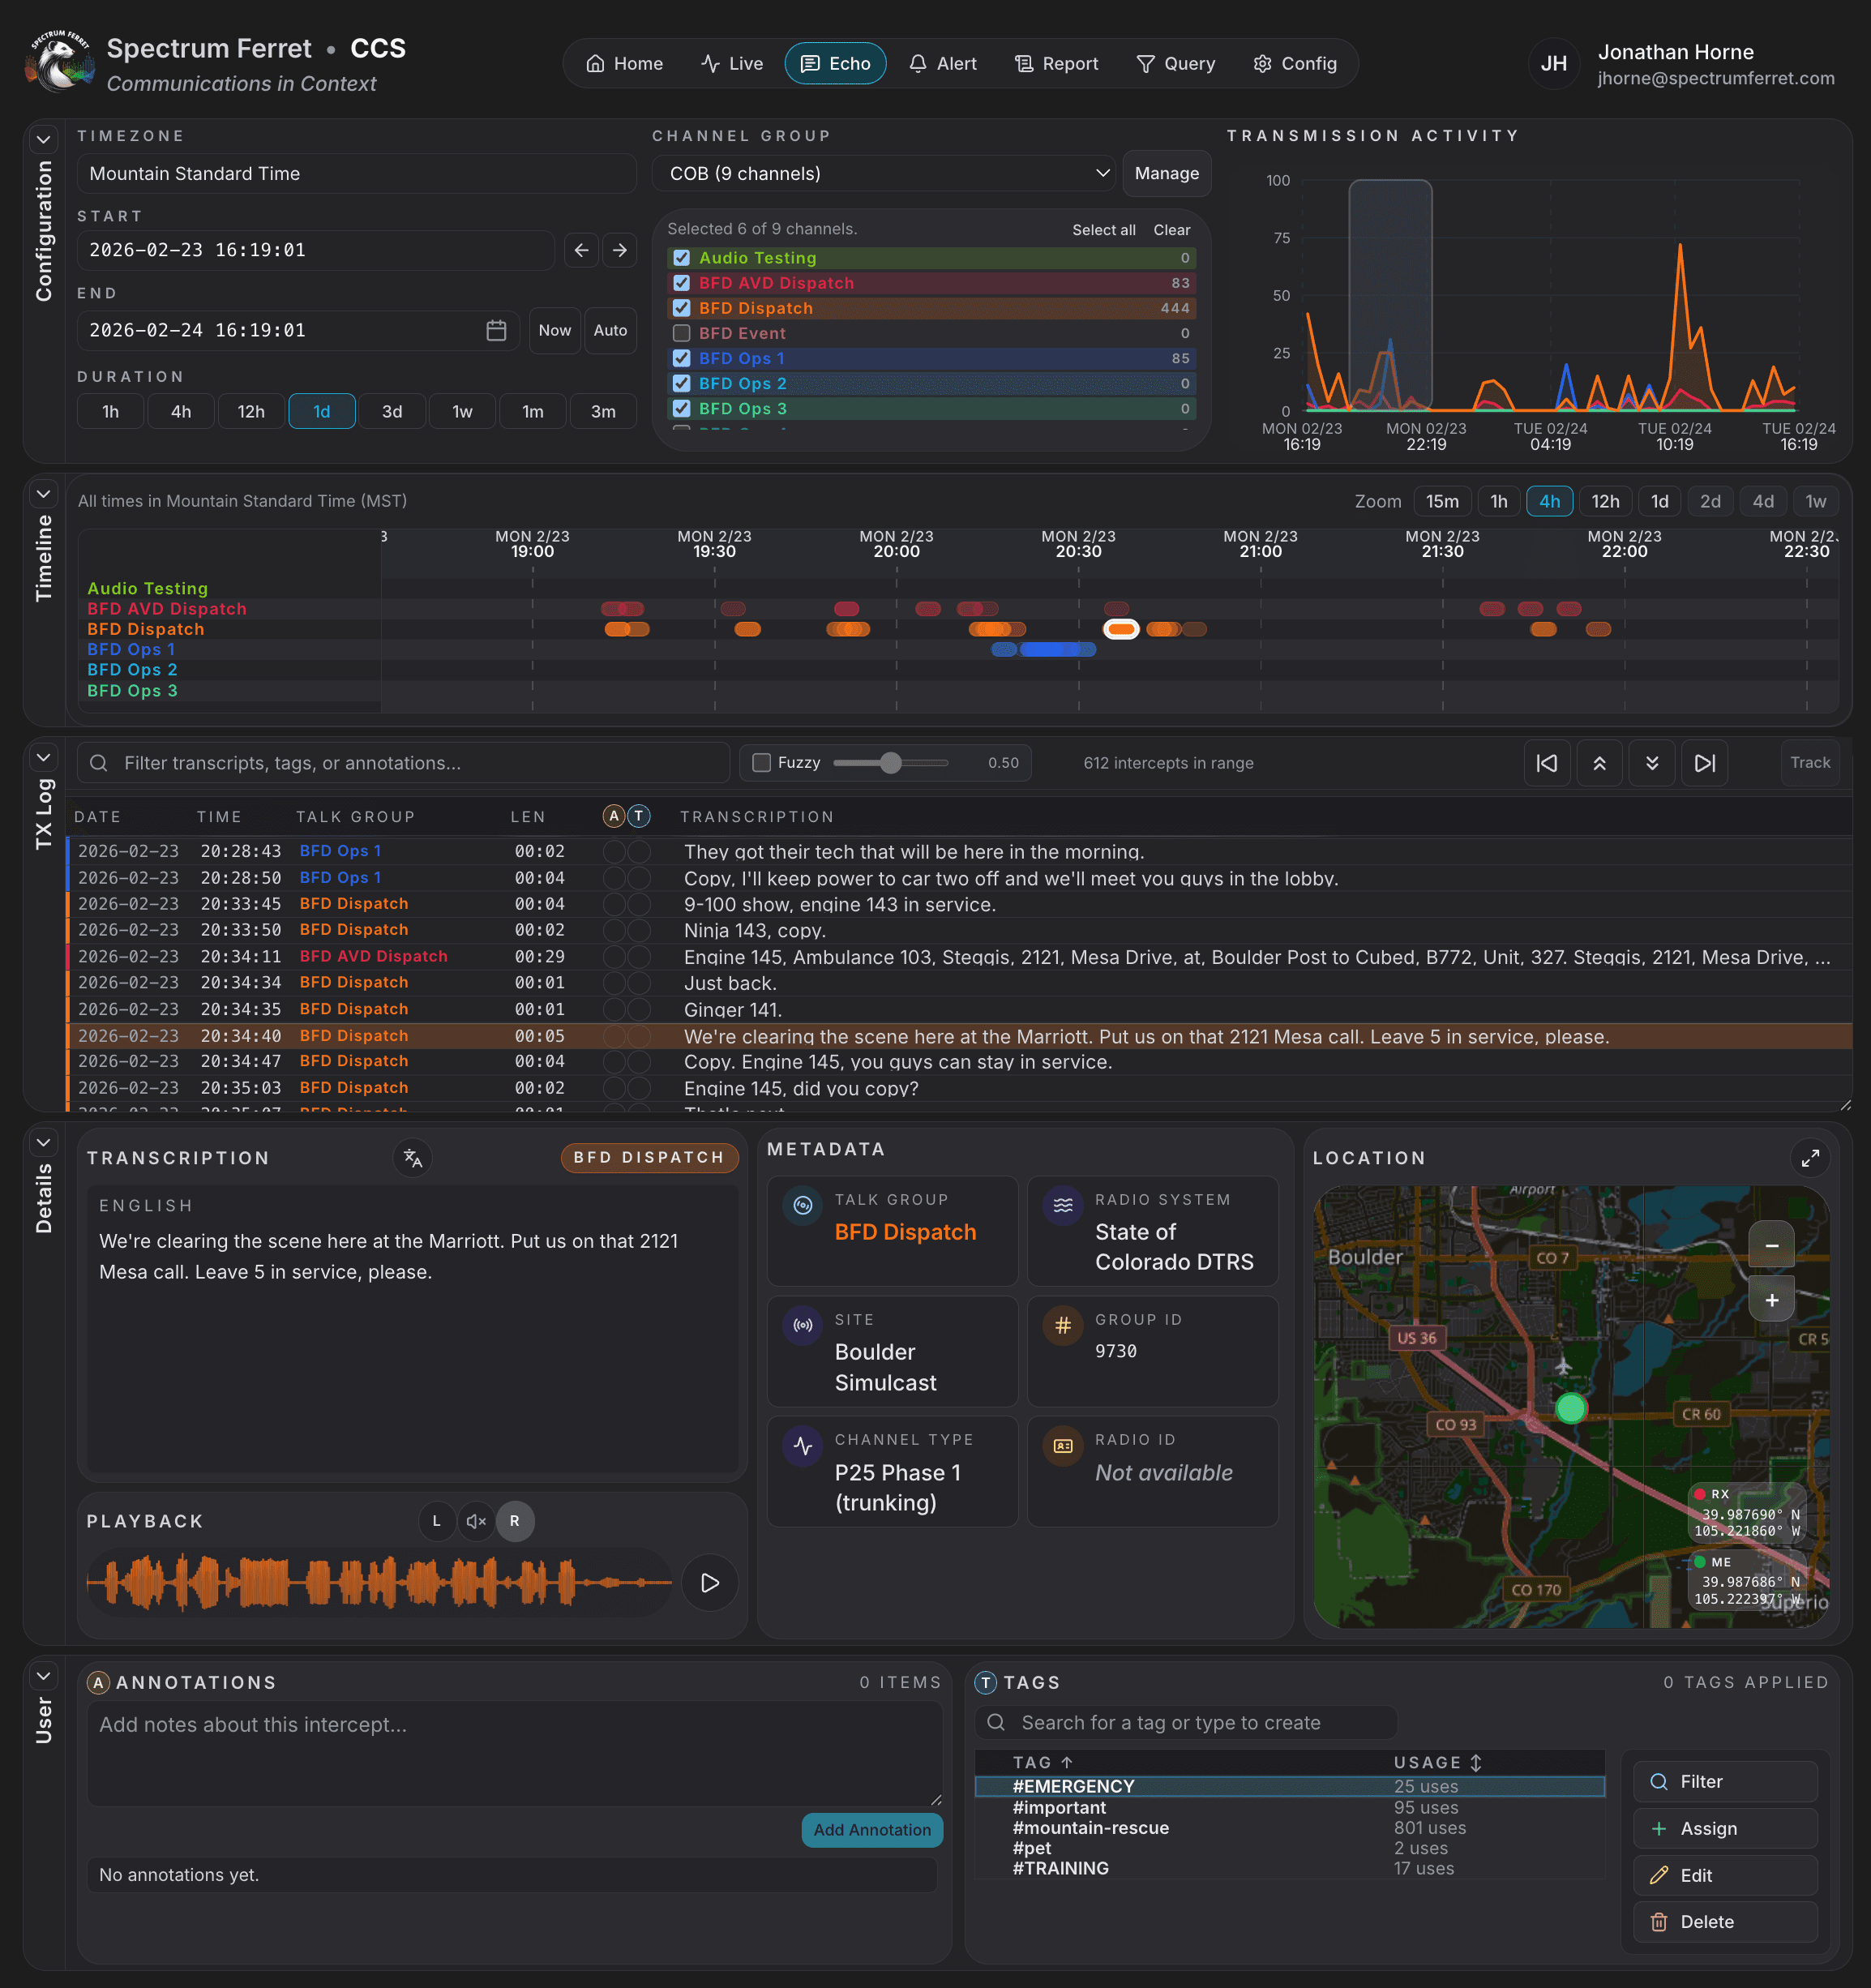
Task: Click the calendar icon on the END date field
Action: click(497, 330)
